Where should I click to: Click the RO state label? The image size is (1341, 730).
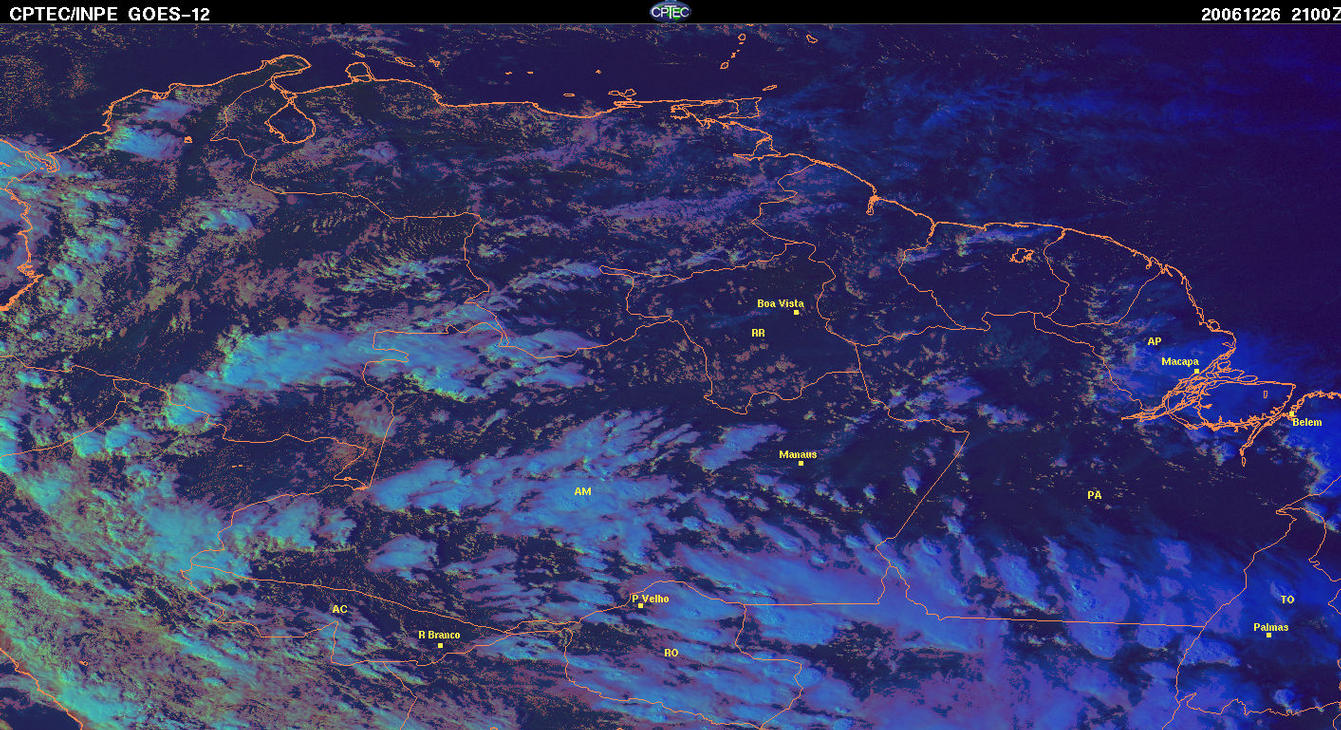(671, 652)
